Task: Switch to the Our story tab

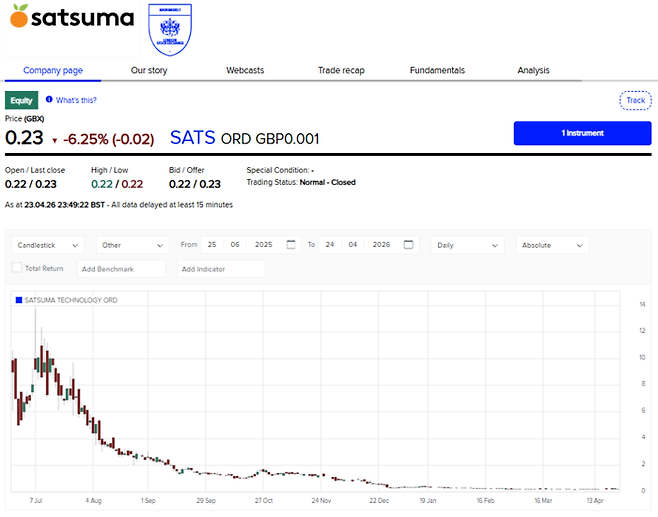Action: (x=149, y=71)
